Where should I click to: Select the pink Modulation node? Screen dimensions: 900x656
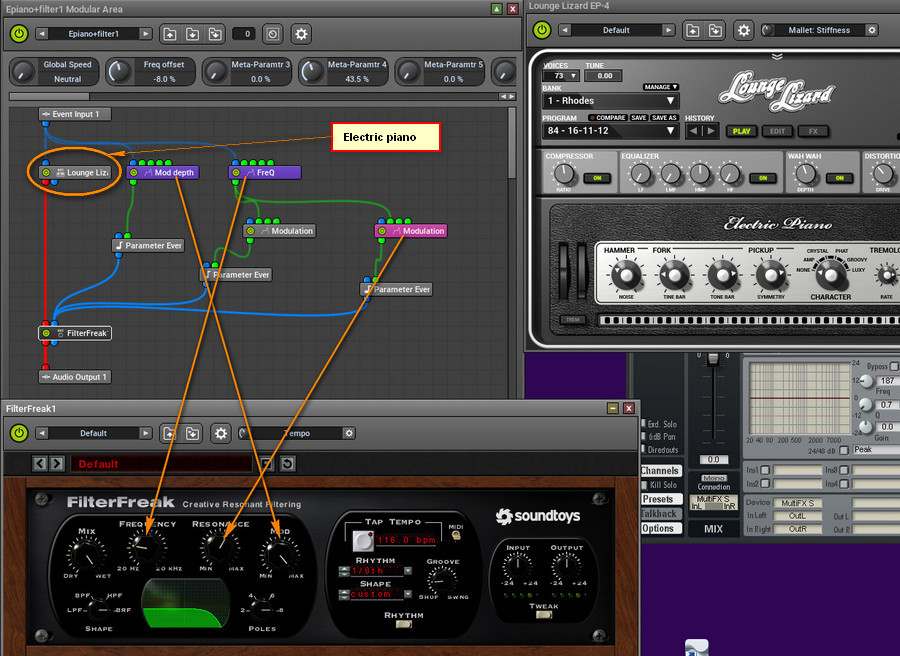coord(411,231)
